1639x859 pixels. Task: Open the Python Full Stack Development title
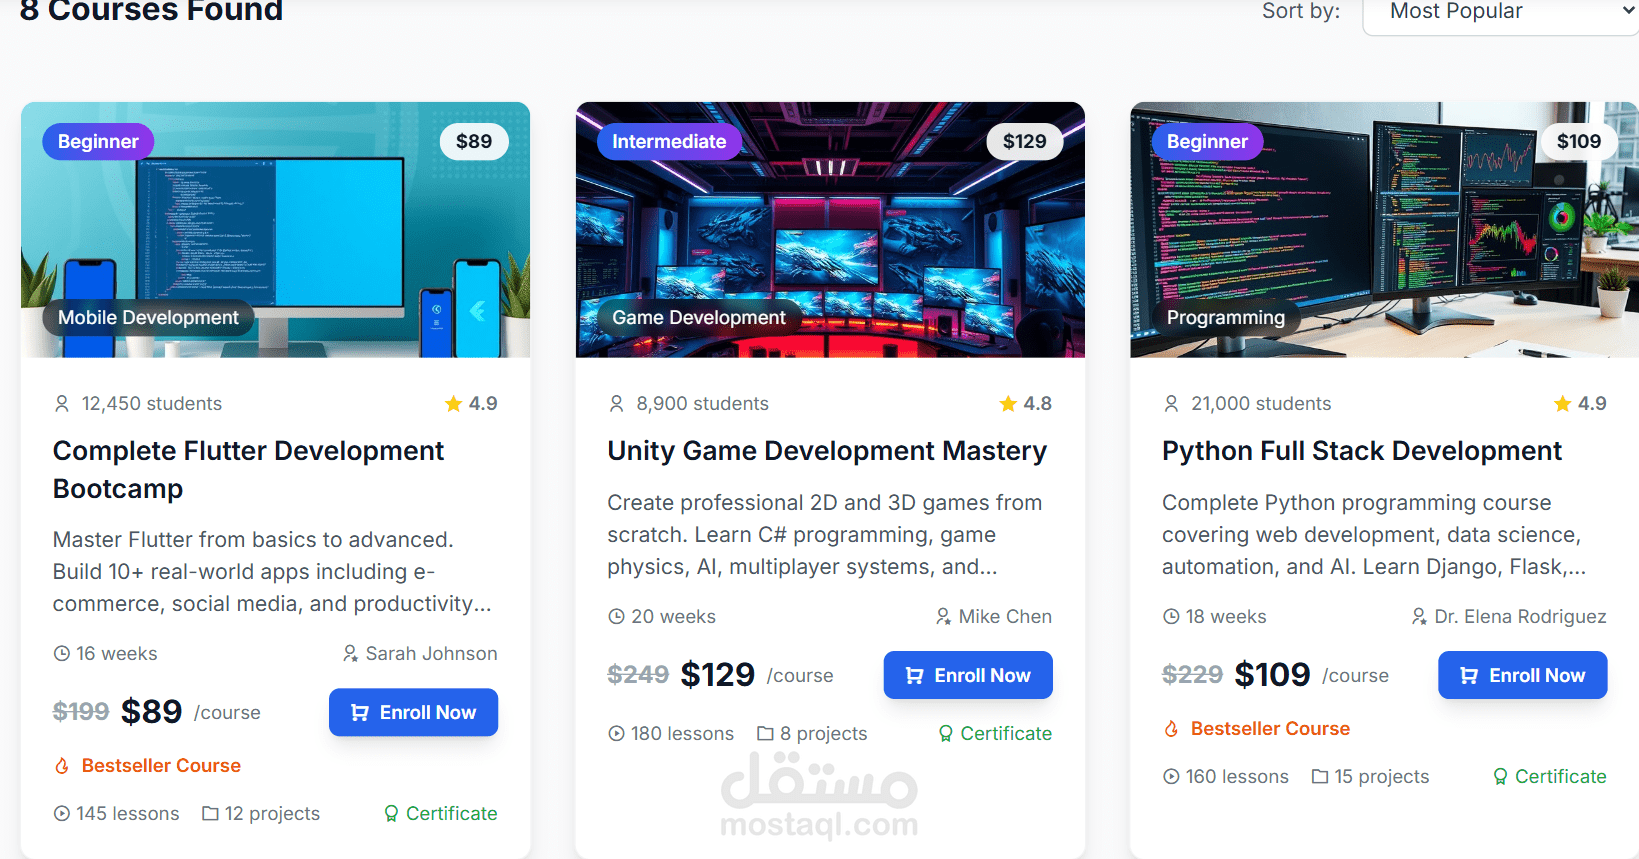pos(1361,451)
